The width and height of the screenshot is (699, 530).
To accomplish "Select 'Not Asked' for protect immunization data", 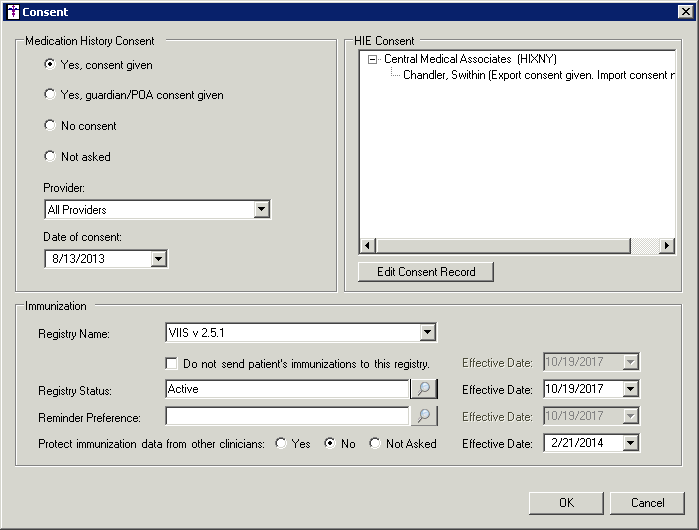I will tap(375, 443).
